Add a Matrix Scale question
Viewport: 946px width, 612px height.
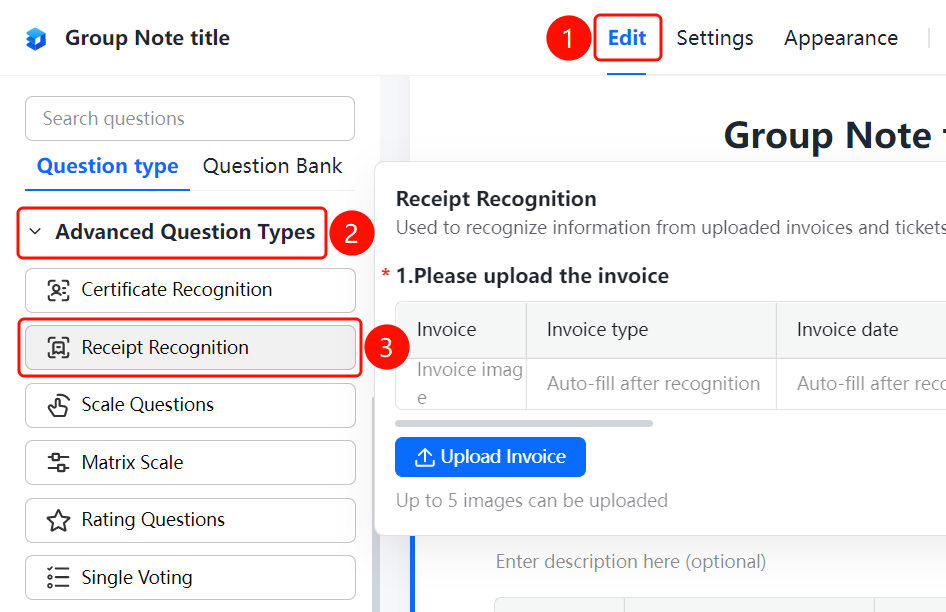point(190,462)
